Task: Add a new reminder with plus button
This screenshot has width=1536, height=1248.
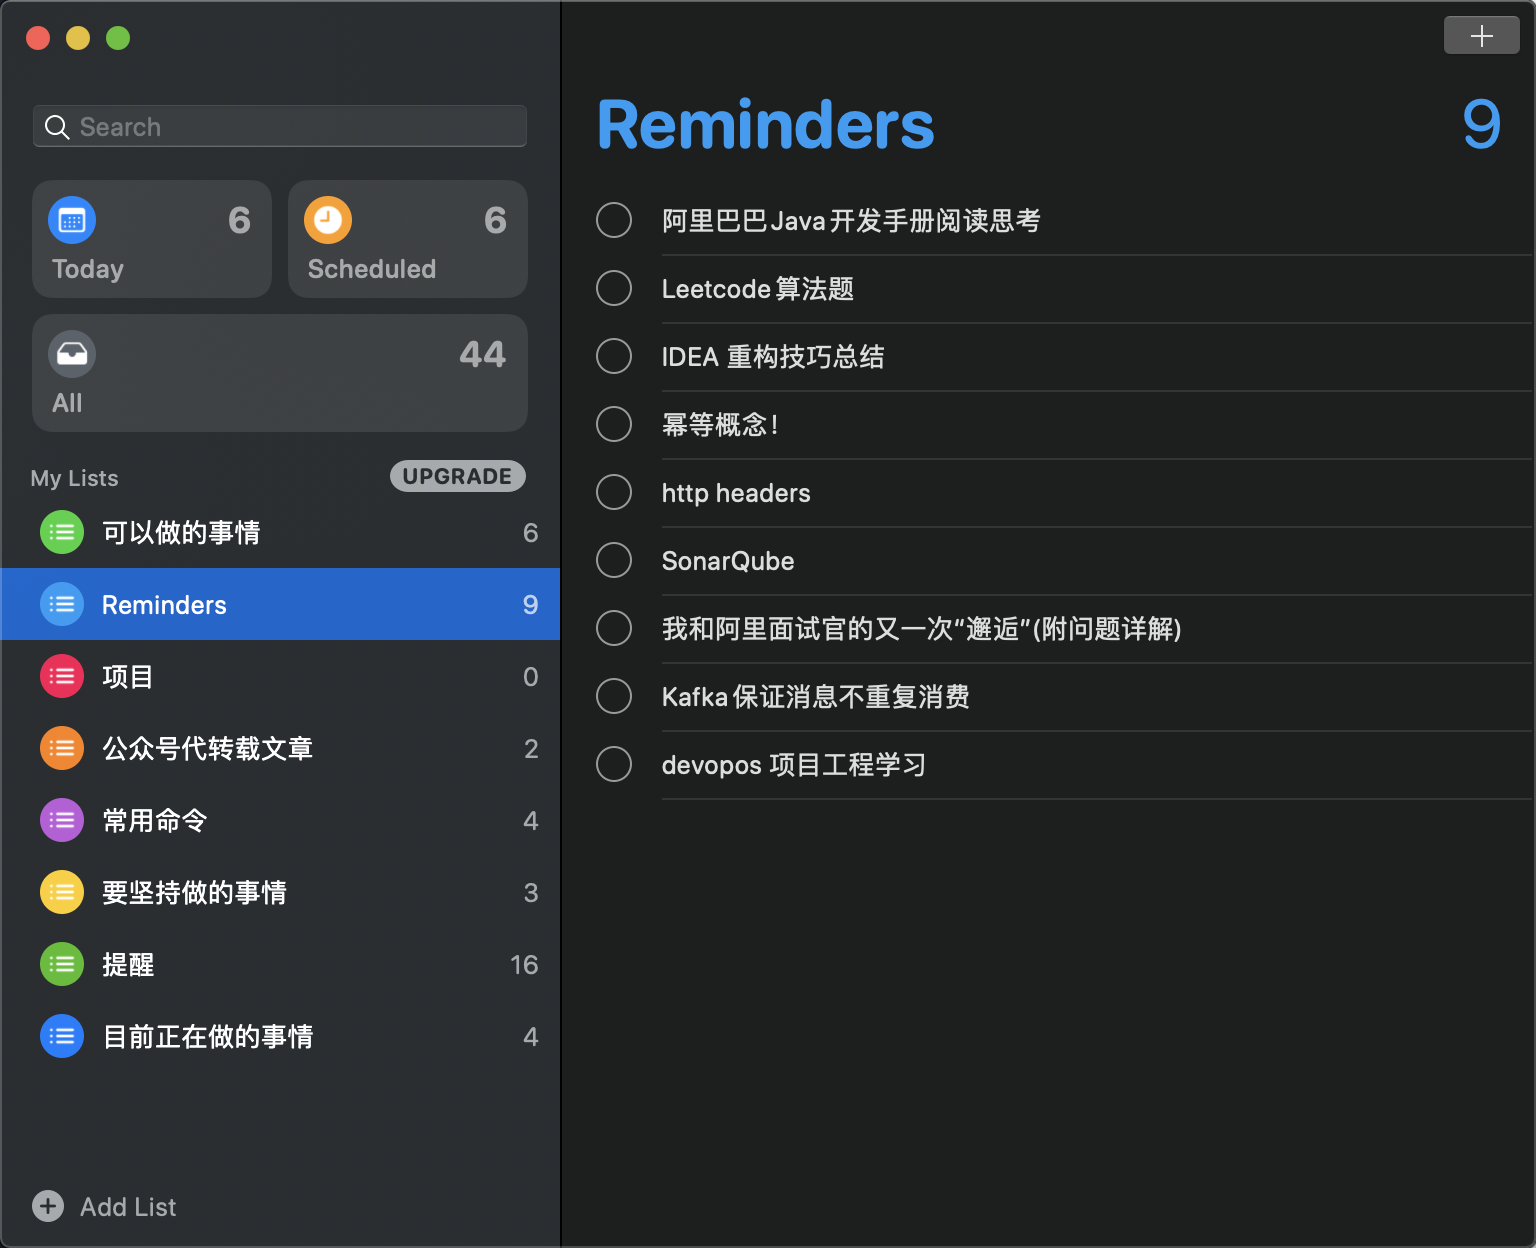Action: point(1481,36)
